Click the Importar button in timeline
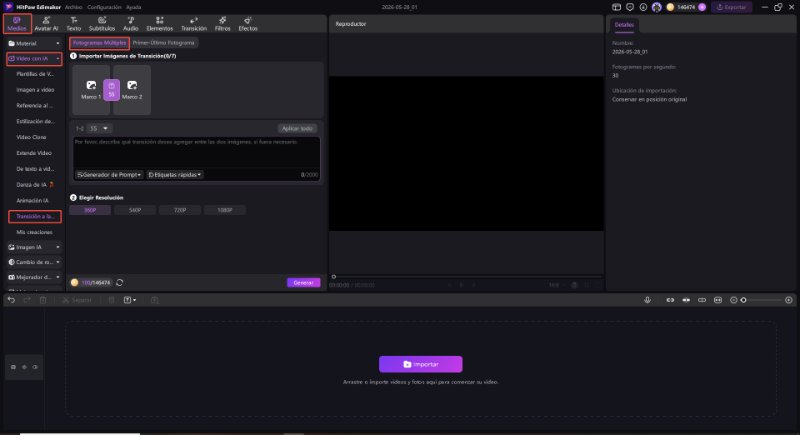This screenshot has width=800, height=435. [421, 365]
